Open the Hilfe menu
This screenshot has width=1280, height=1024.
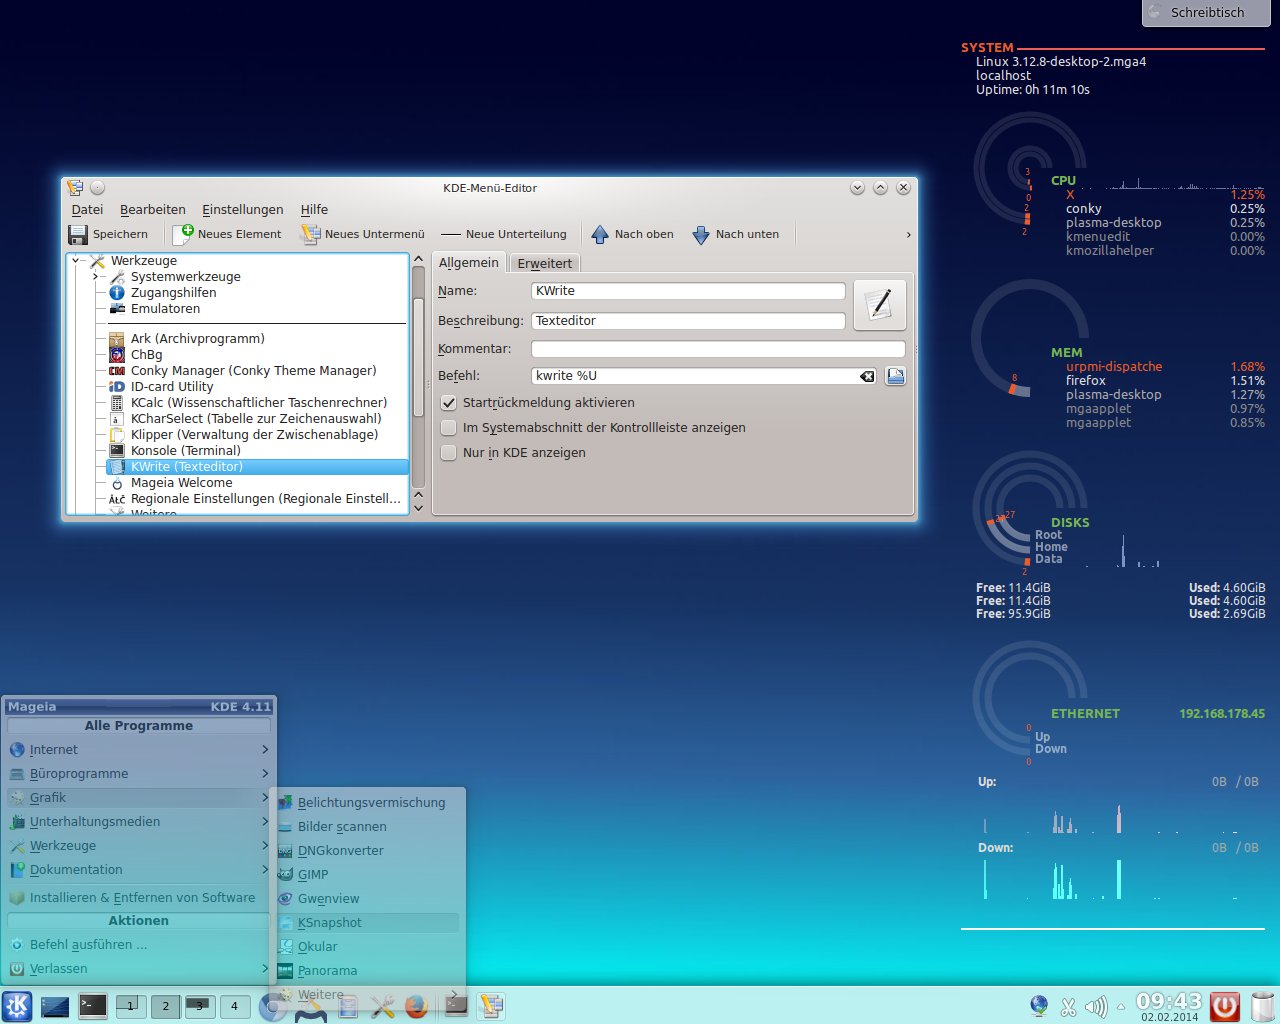pos(314,210)
